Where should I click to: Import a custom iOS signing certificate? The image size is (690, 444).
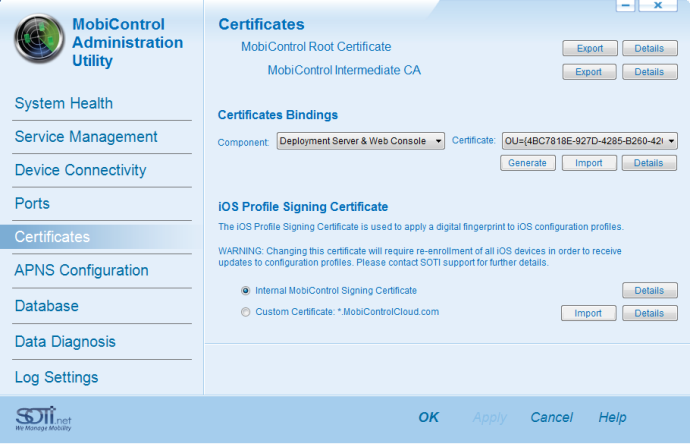point(588,313)
